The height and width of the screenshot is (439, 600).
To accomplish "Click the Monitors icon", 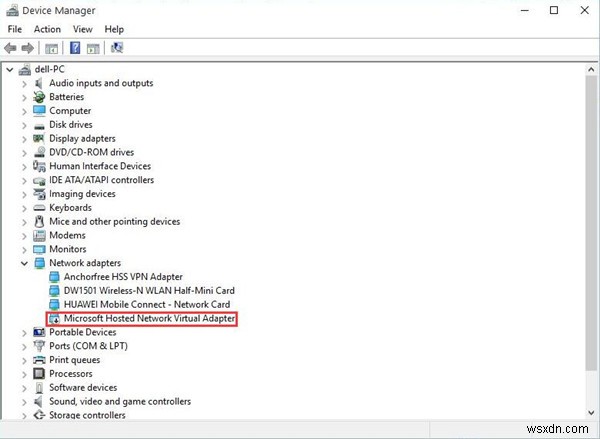I will coord(39,250).
